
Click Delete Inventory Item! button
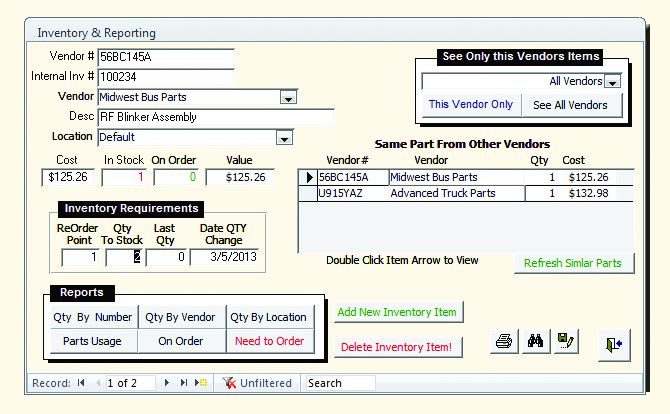click(397, 347)
